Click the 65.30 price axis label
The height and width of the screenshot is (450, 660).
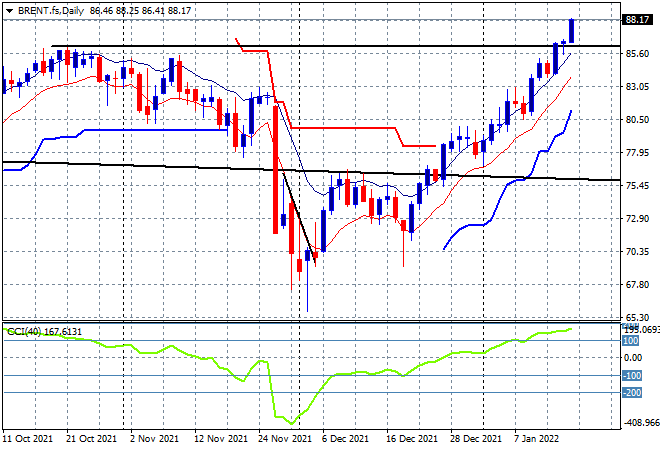[637, 317]
